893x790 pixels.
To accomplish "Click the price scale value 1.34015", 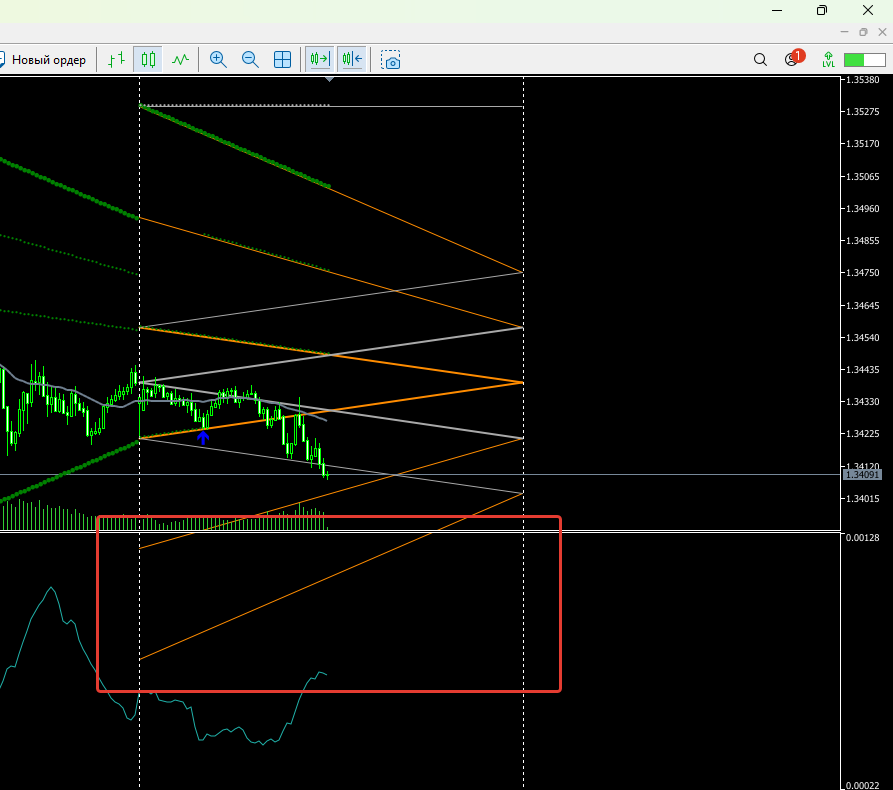I will 862,499.
